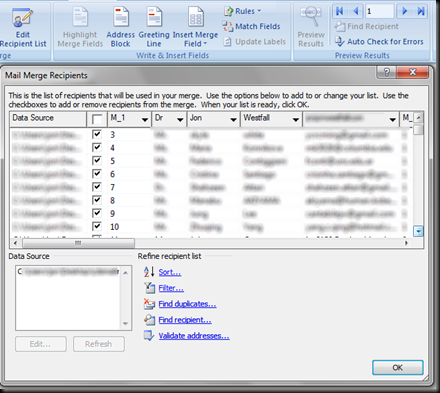Toggle the select-all header checkbox
Image resolution: width=440 pixels, height=393 pixels.
click(x=97, y=119)
